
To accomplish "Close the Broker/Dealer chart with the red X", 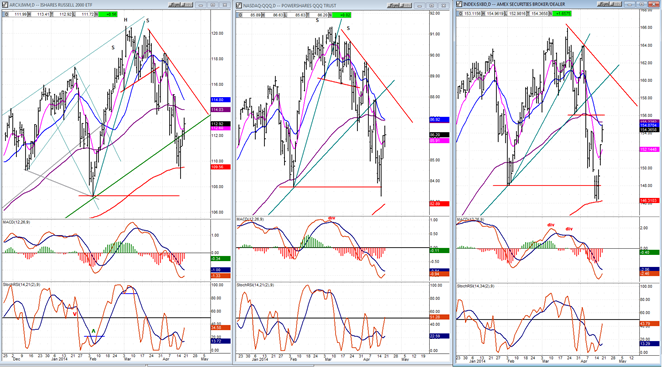I will coord(654,4).
